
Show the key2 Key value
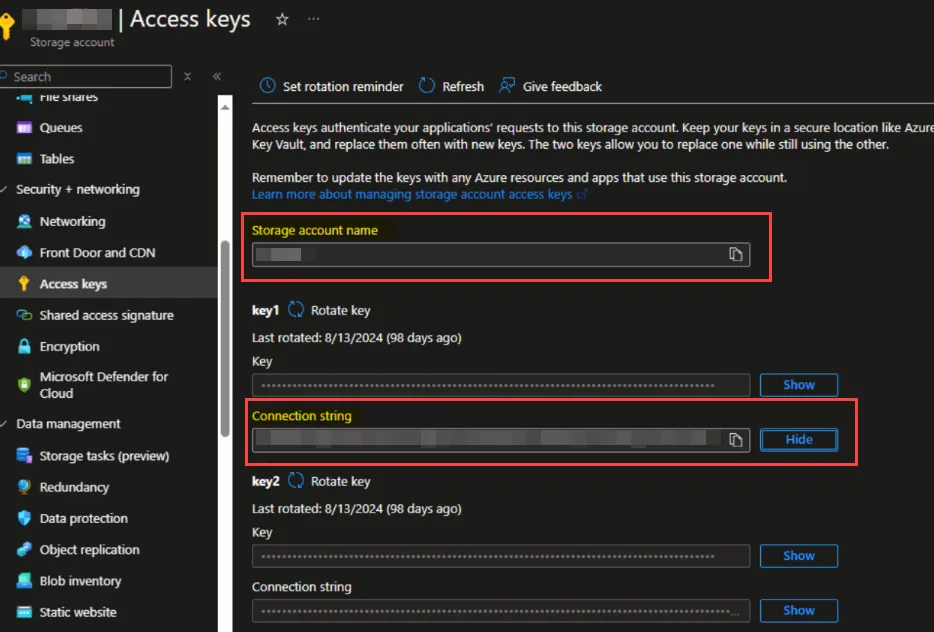[x=799, y=556]
